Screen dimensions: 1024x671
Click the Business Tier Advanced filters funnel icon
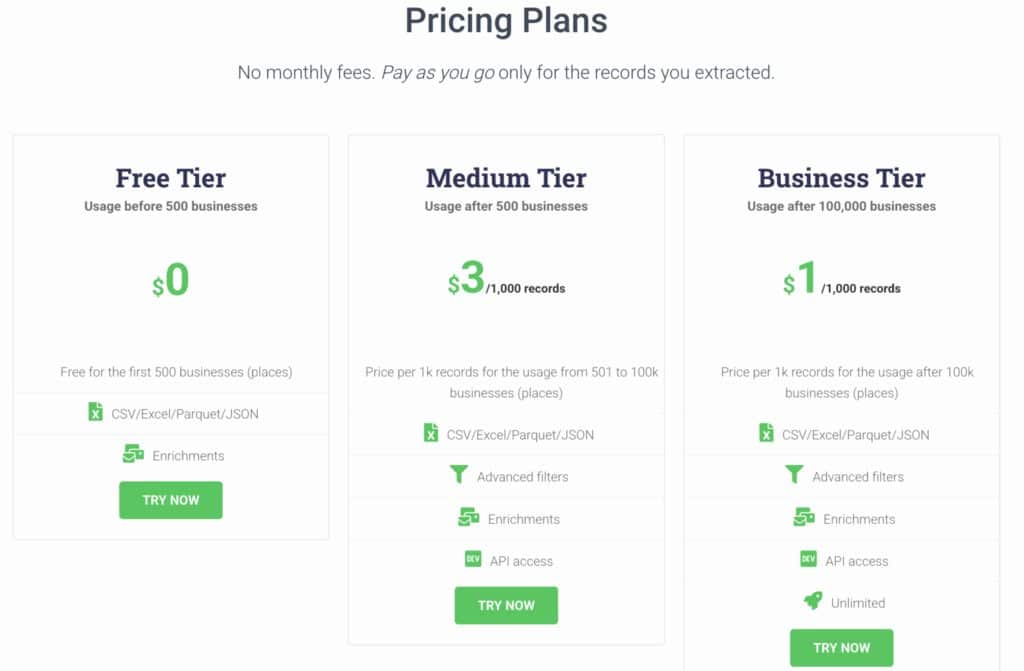[x=794, y=476]
